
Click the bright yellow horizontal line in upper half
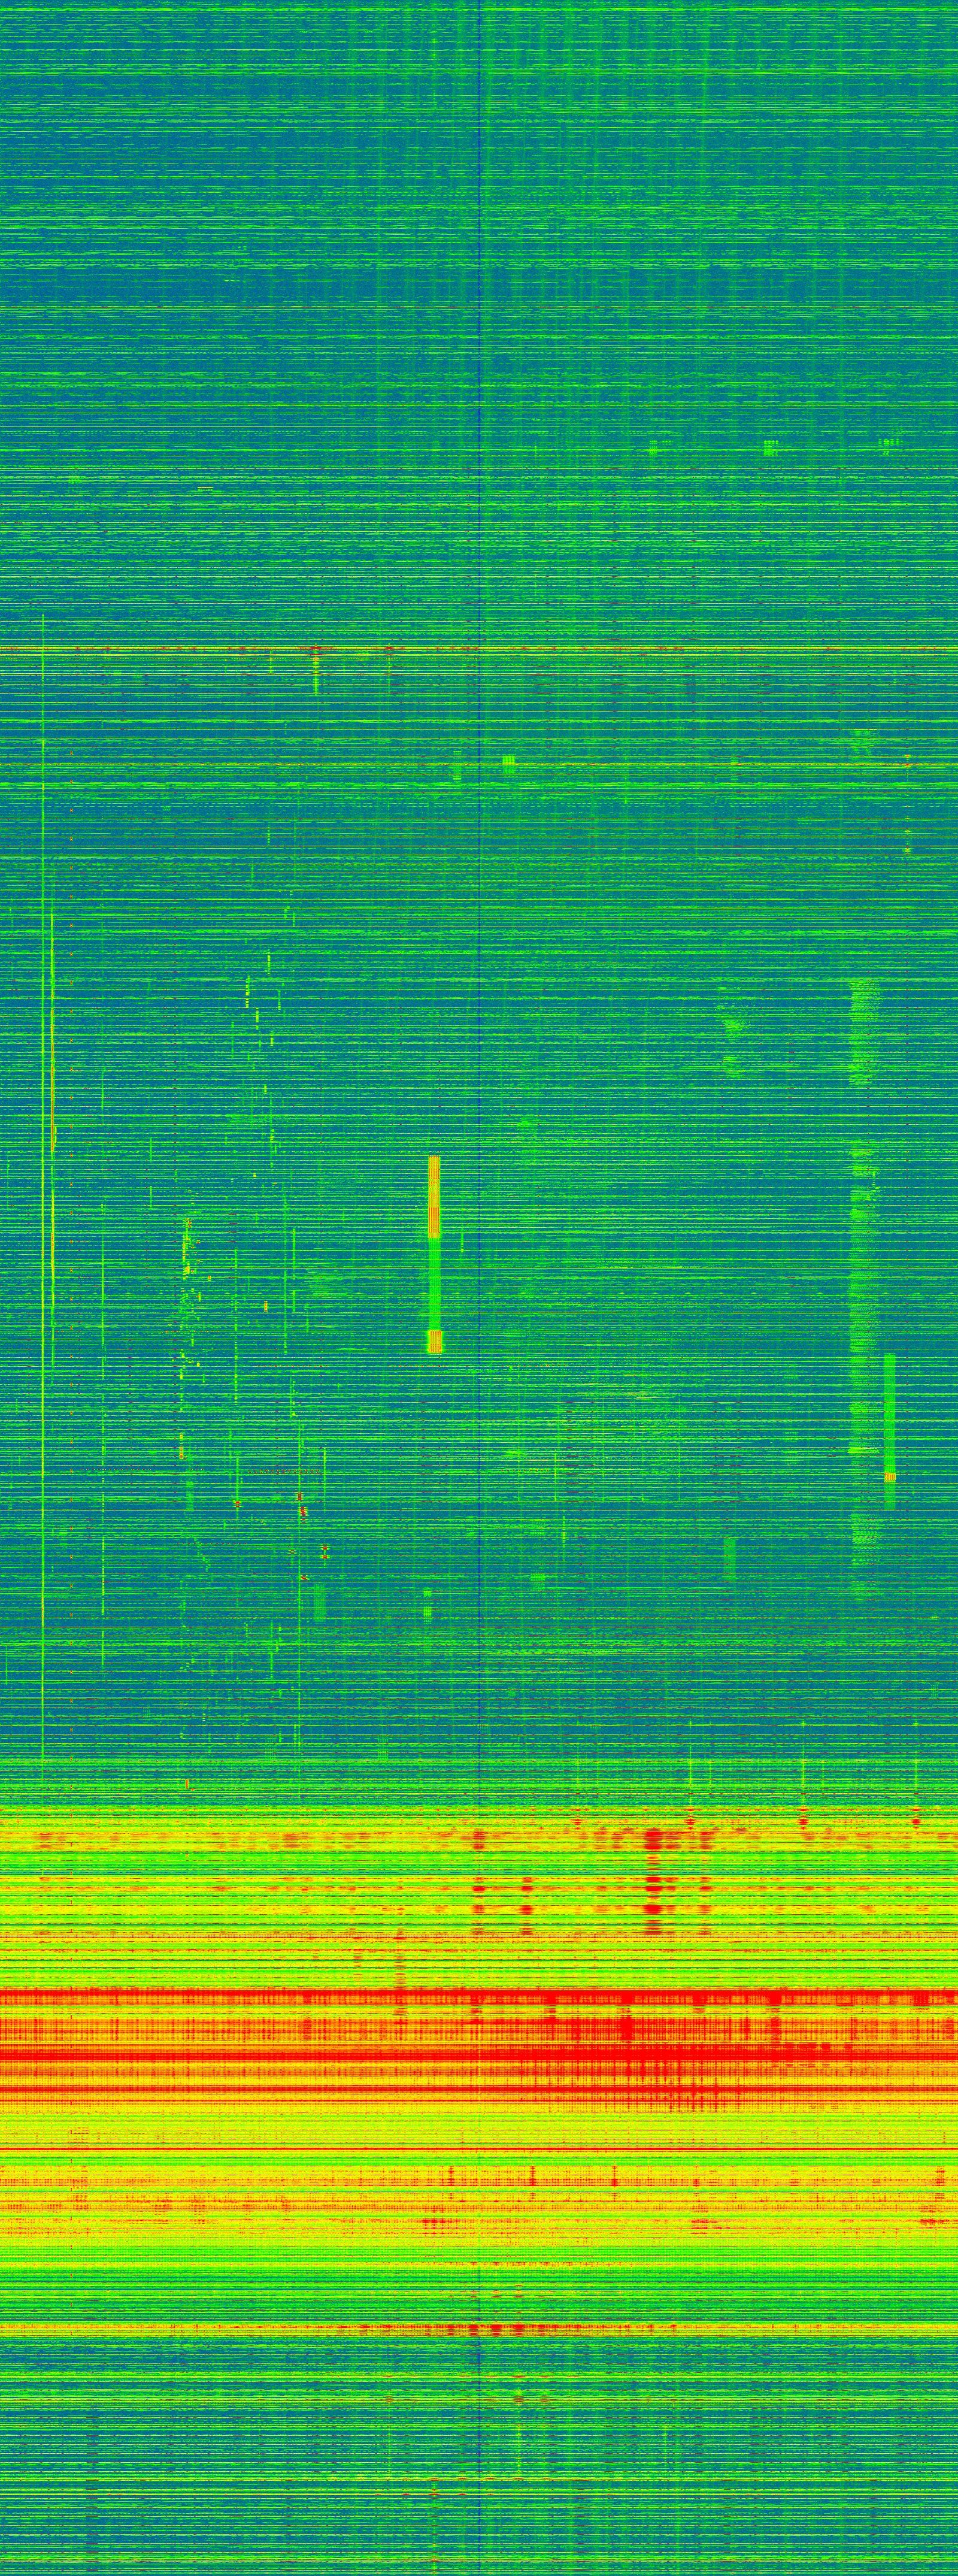pyautogui.click(x=479, y=650)
